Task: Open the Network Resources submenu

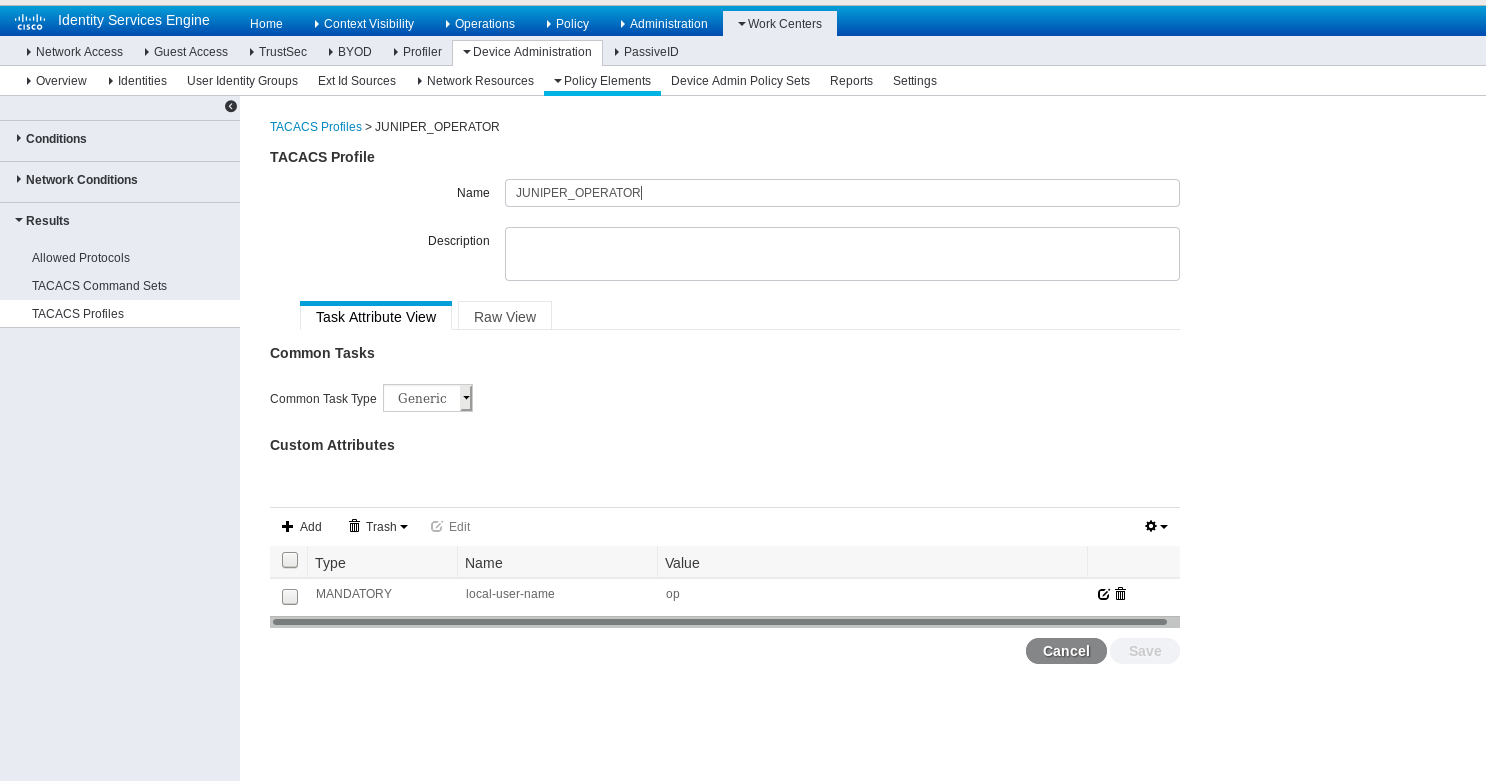Action: tap(475, 81)
